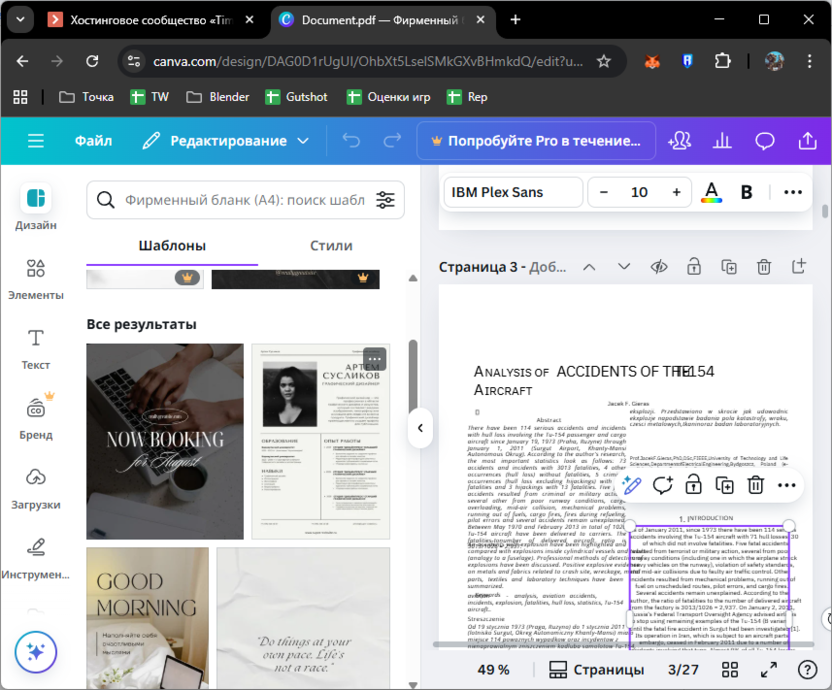This screenshot has width=832, height=690.
Task: Open the Редактирование dropdown menu
Action: click(225, 141)
